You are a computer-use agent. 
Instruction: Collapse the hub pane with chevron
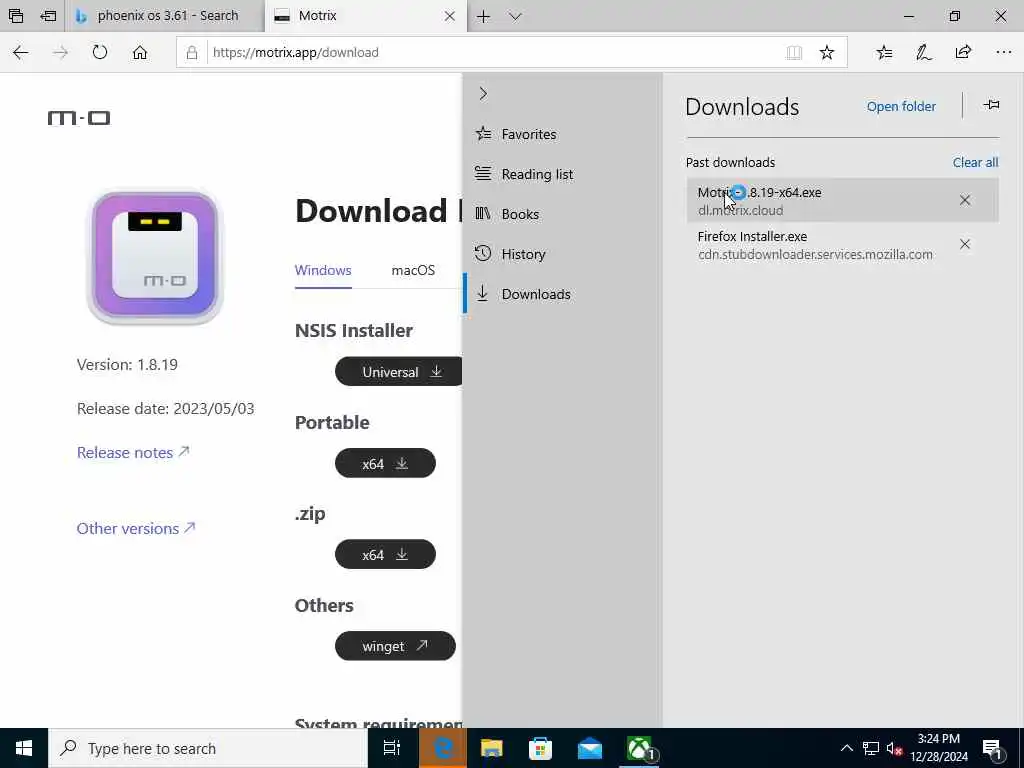(483, 93)
